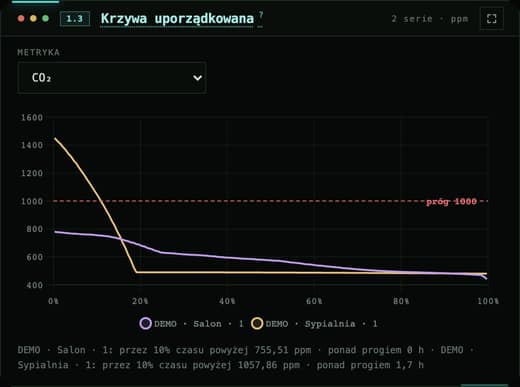Click the dropdown chevron arrow
520x387 pixels.
tap(197, 78)
